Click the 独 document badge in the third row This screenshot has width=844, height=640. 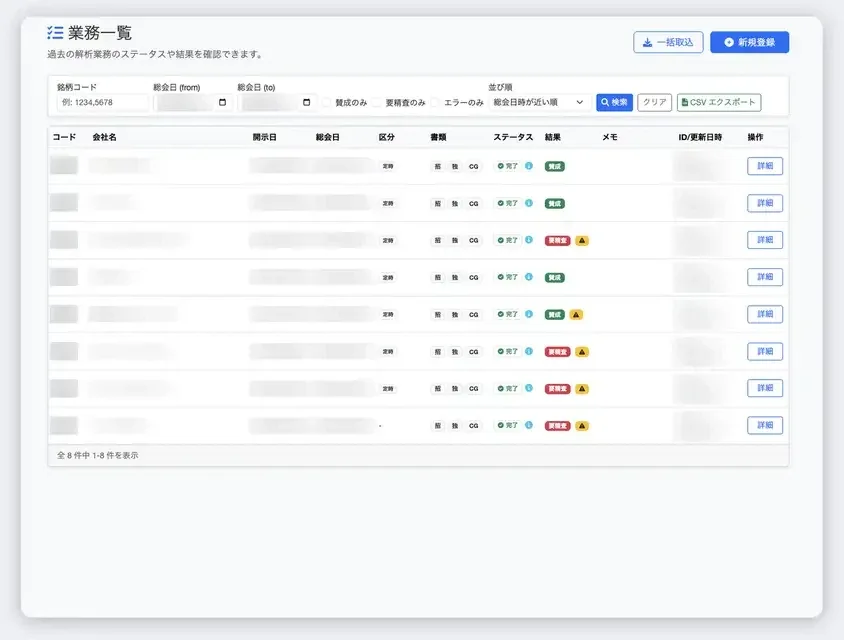pyautogui.click(x=455, y=241)
